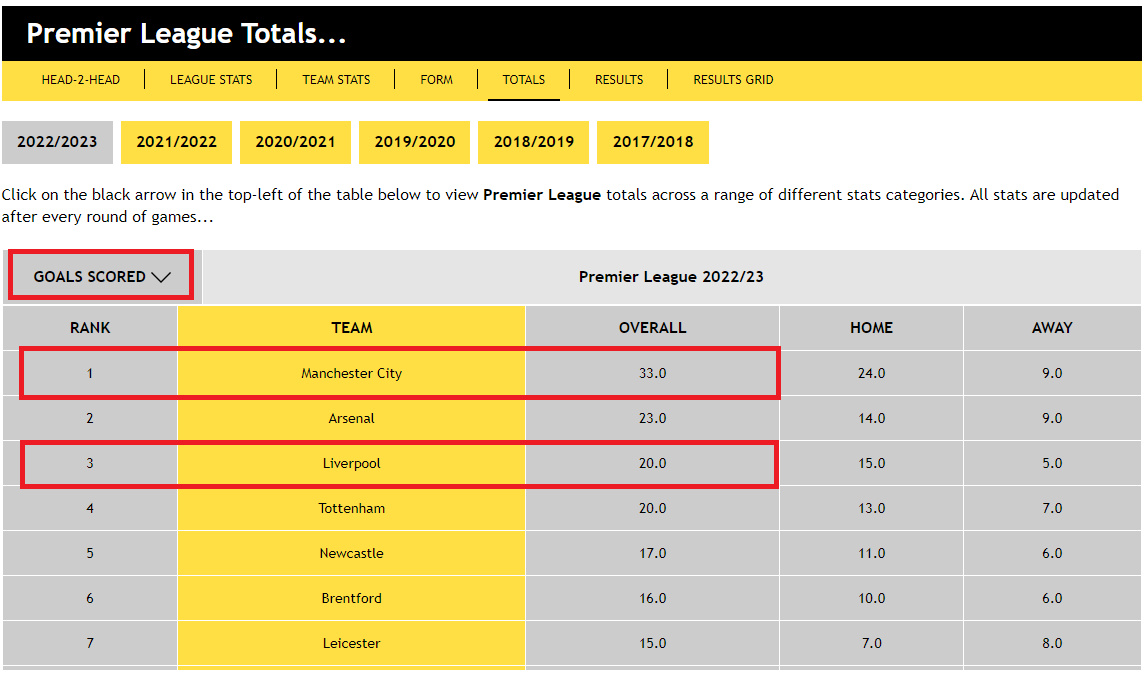
Task: Open the LEAGUE STATS tab
Action: [x=211, y=80]
